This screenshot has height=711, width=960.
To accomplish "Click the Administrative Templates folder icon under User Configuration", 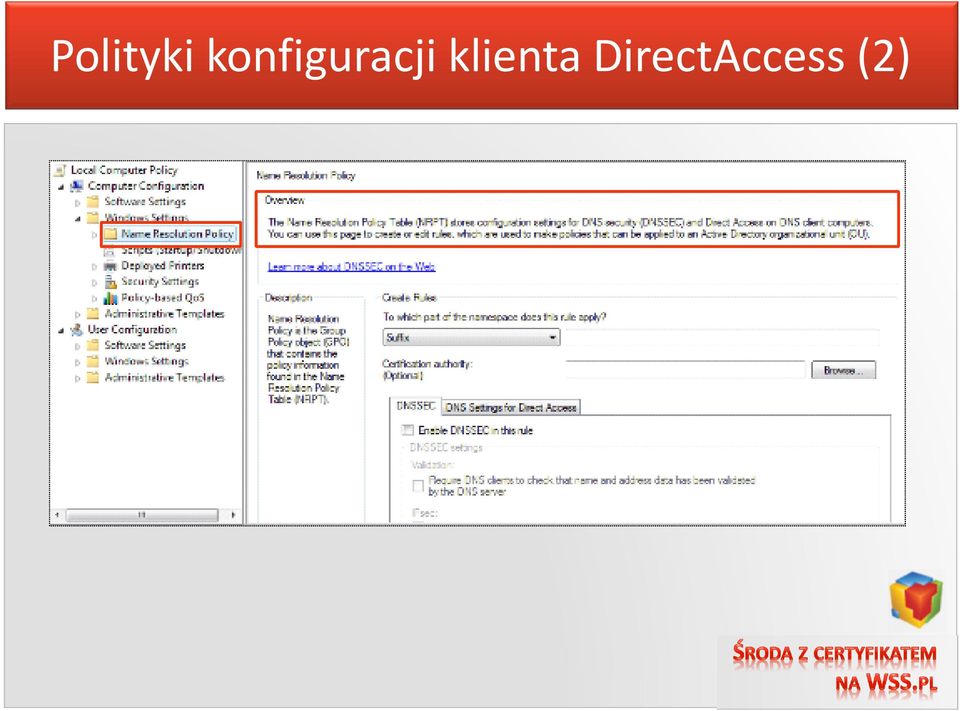I will pos(93,377).
